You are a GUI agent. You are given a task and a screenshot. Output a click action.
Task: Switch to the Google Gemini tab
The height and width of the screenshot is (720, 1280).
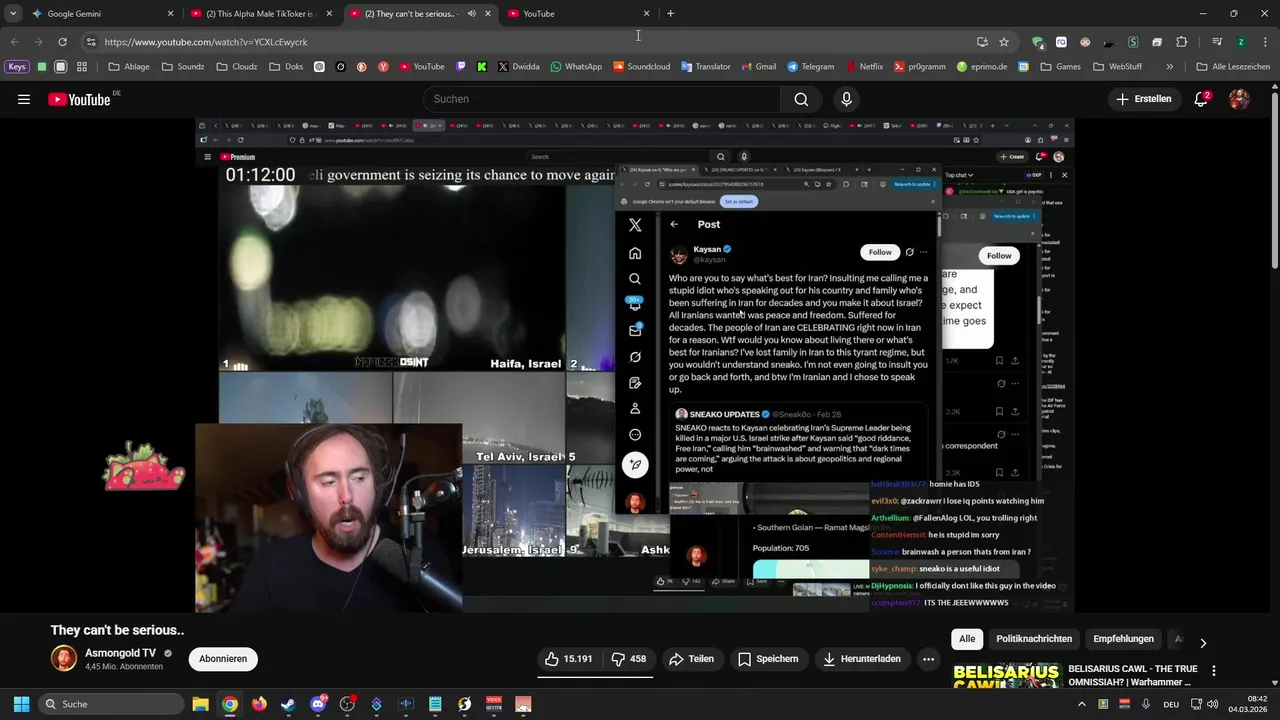tap(100, 14)
